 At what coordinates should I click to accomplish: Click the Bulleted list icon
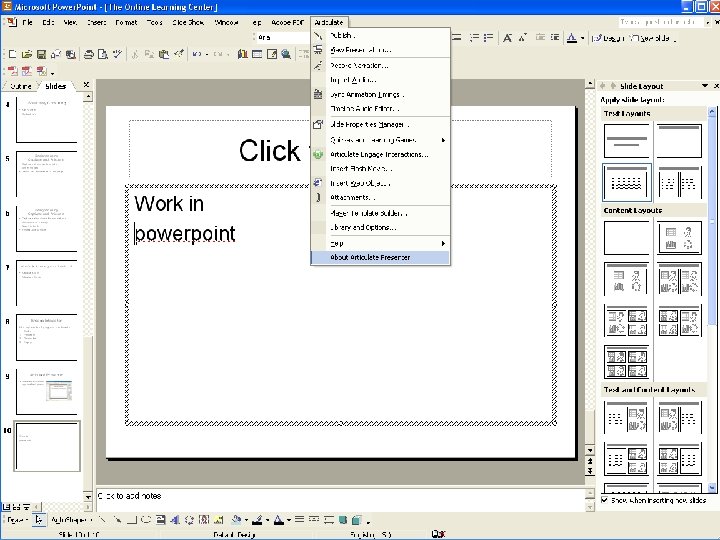[x=489, y=38]
